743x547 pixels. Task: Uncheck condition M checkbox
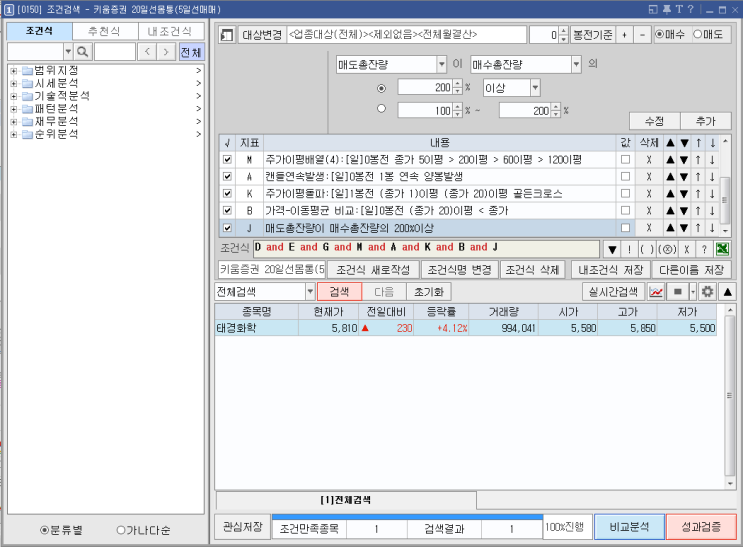tap(227, 160)
